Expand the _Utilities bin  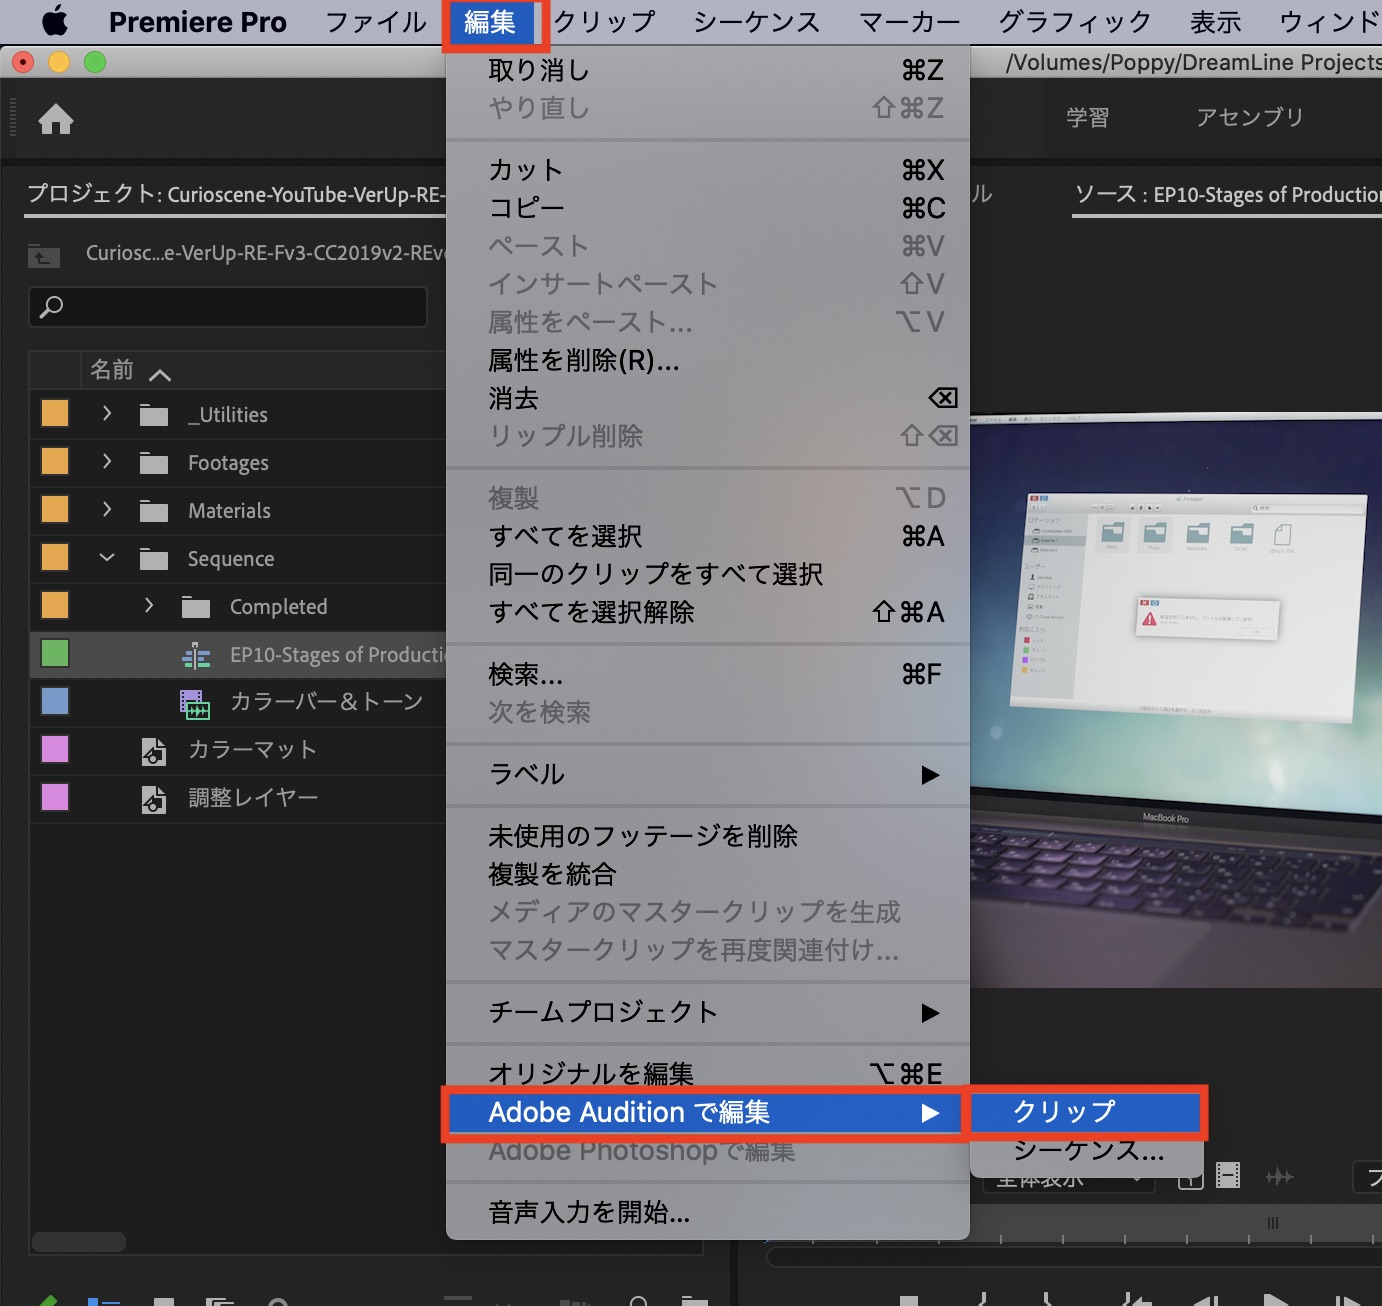coord(107,414)
